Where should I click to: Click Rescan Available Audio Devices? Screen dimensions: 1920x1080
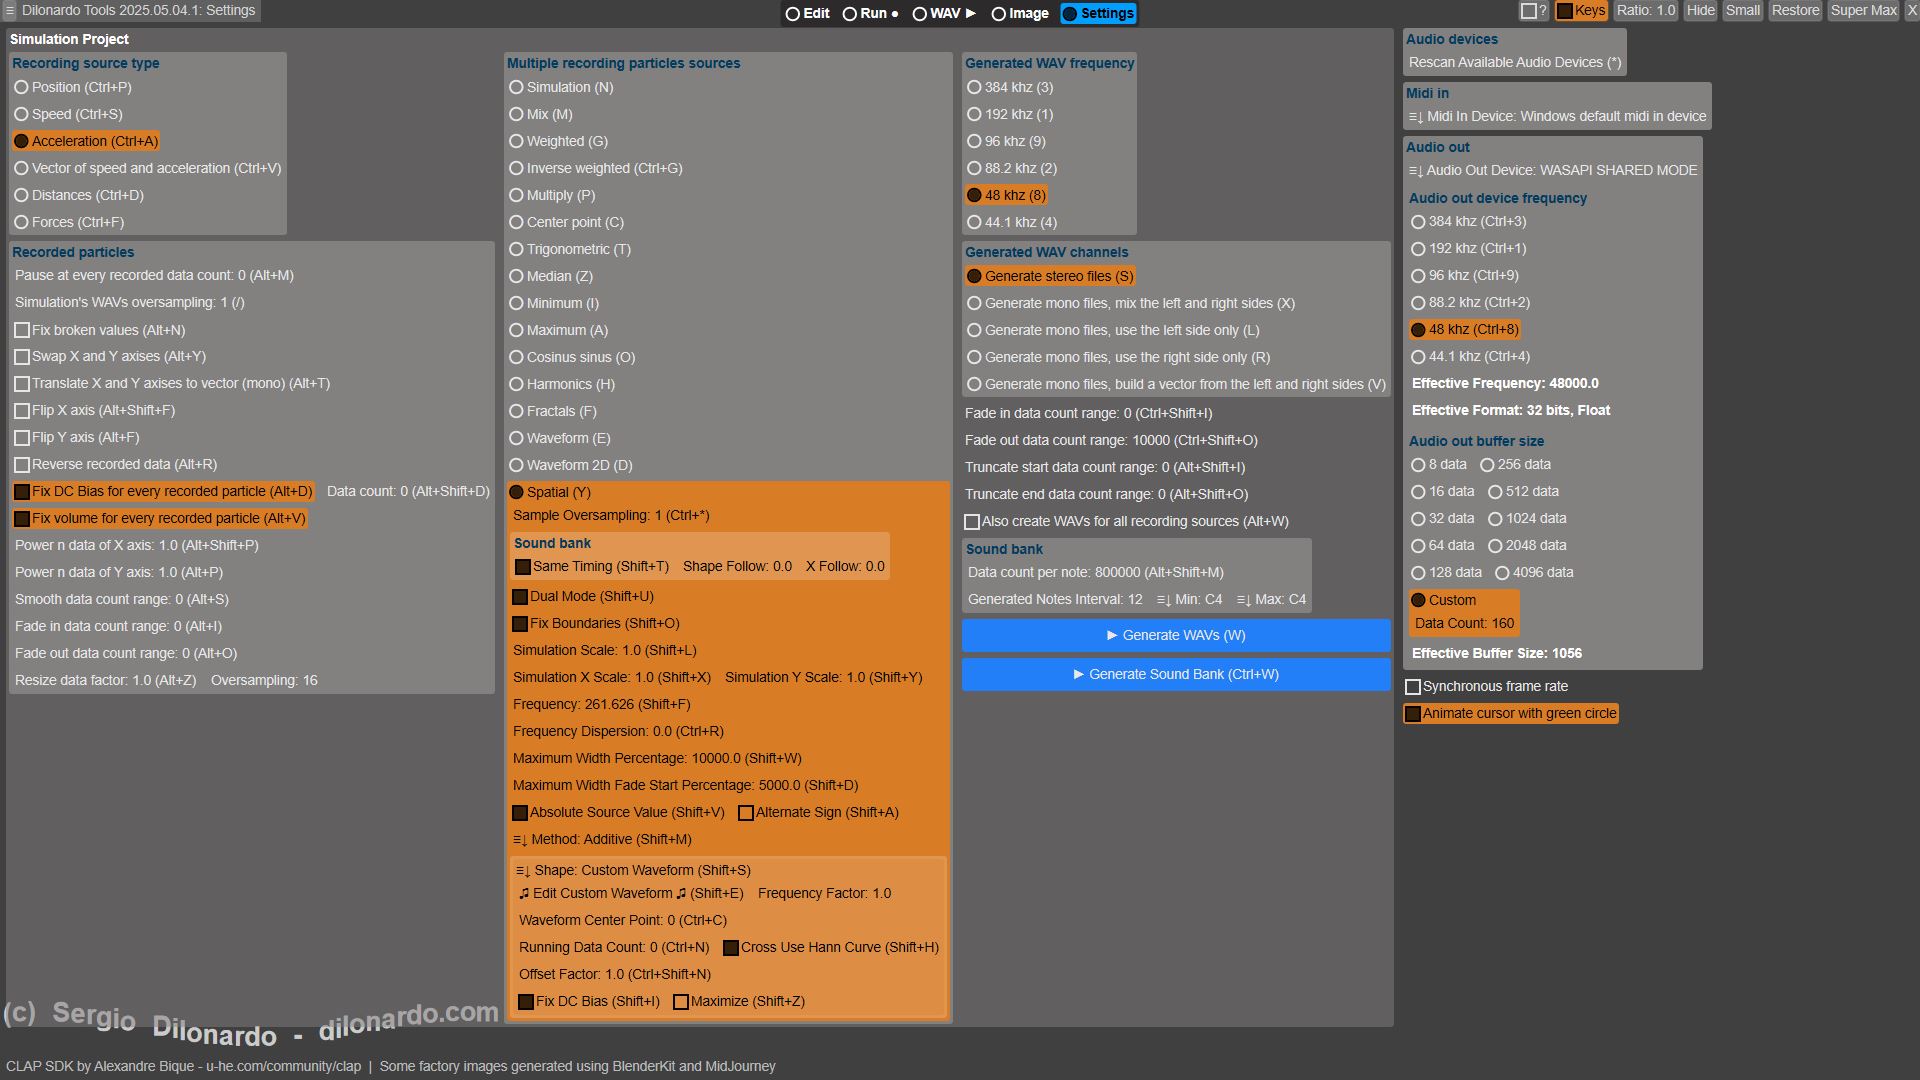1514,62
